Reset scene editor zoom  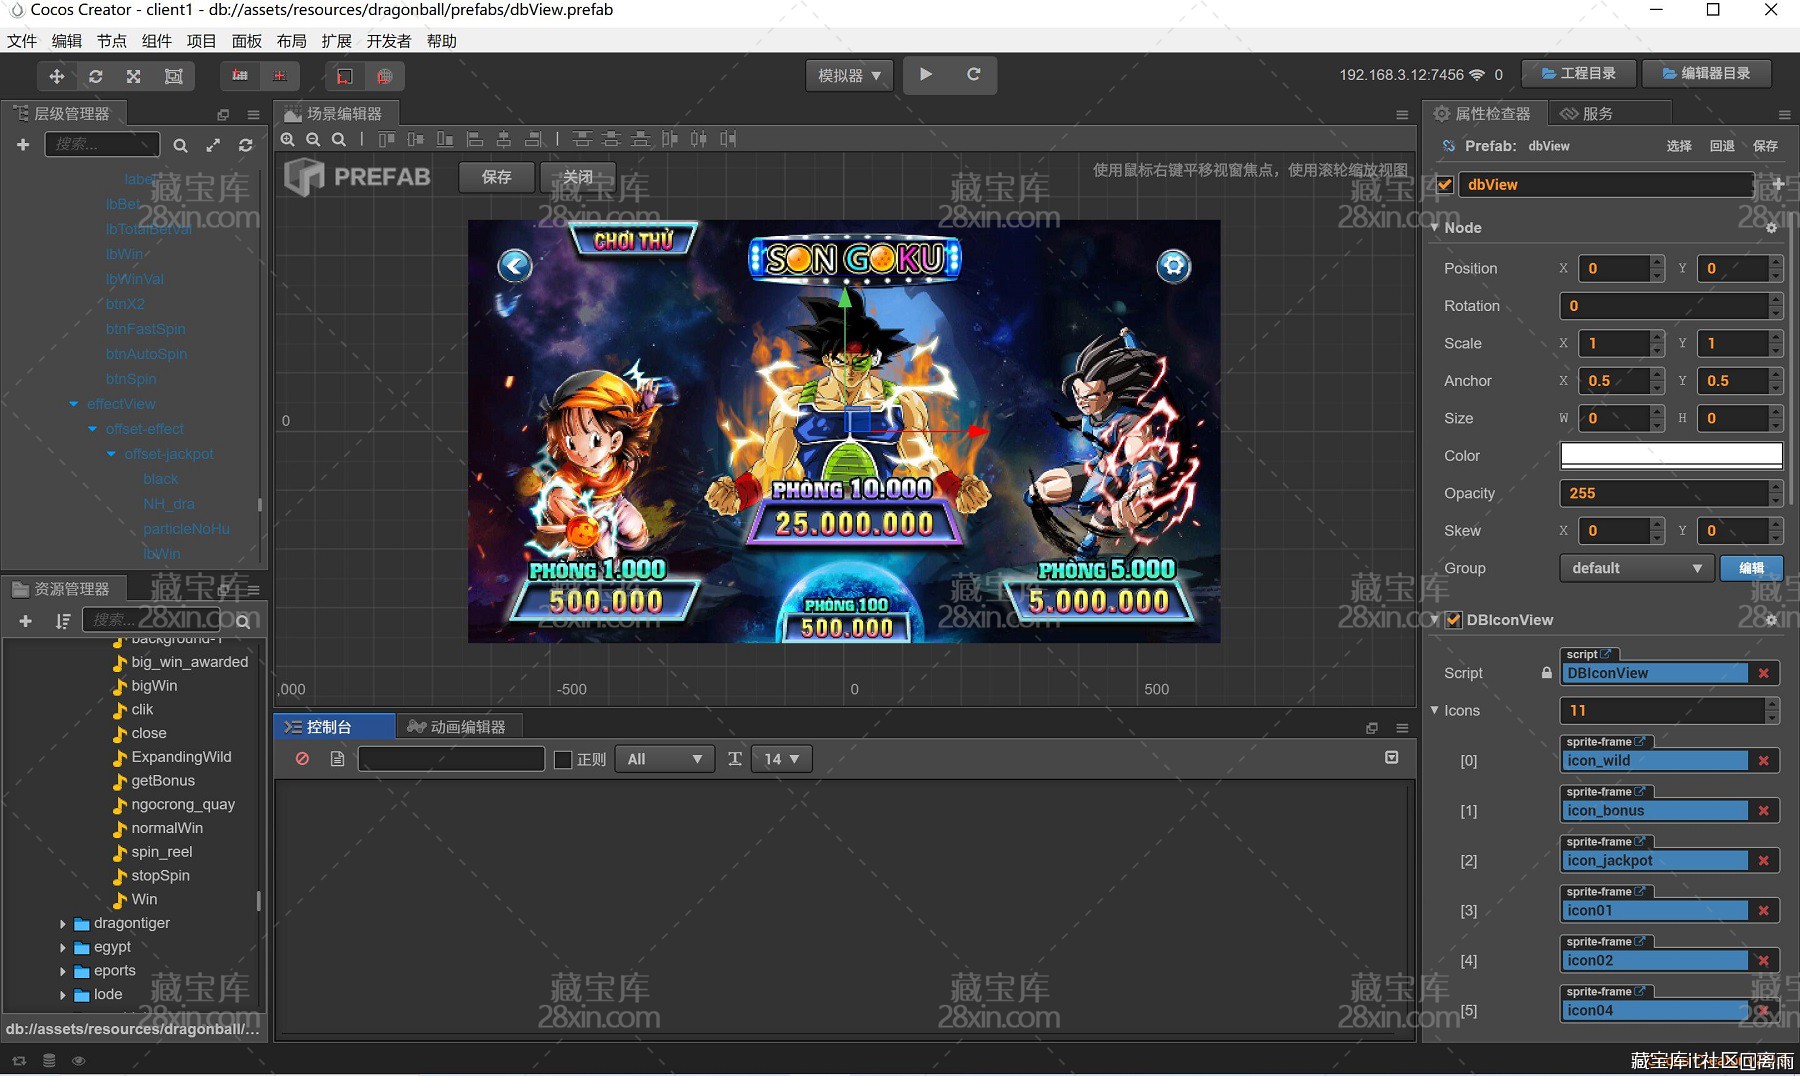[339, 139]
